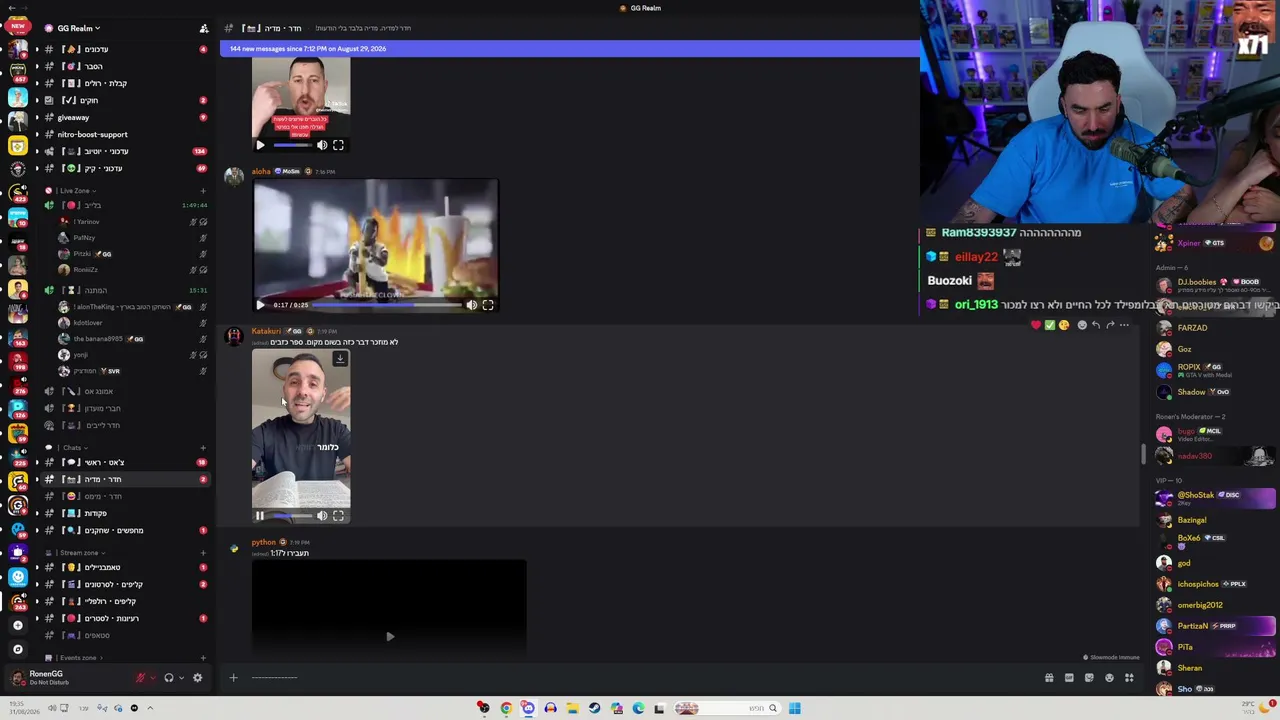Open the apps icon in message bar
The height and width of the screenshot is (720, 1280).
click(x=1129, y=678)
